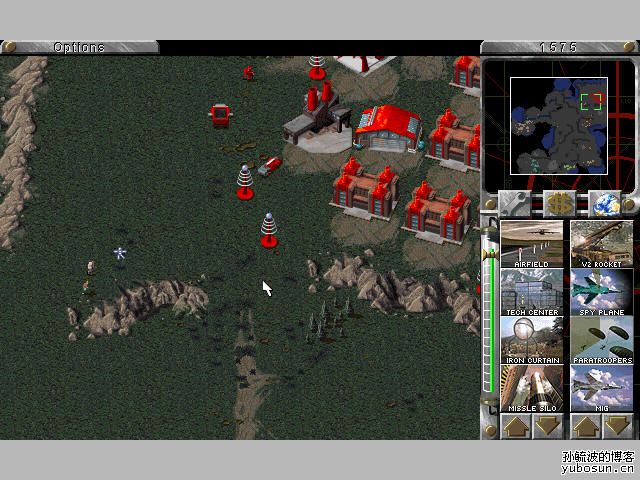This screenshot has width=640, height=480.
Task: Select the Repair wrench button
Action: pyautogui.click(x=514, y=203)
